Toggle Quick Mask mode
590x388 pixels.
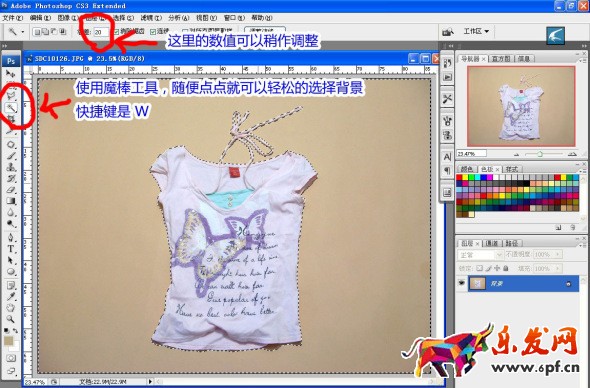point(11,358)
